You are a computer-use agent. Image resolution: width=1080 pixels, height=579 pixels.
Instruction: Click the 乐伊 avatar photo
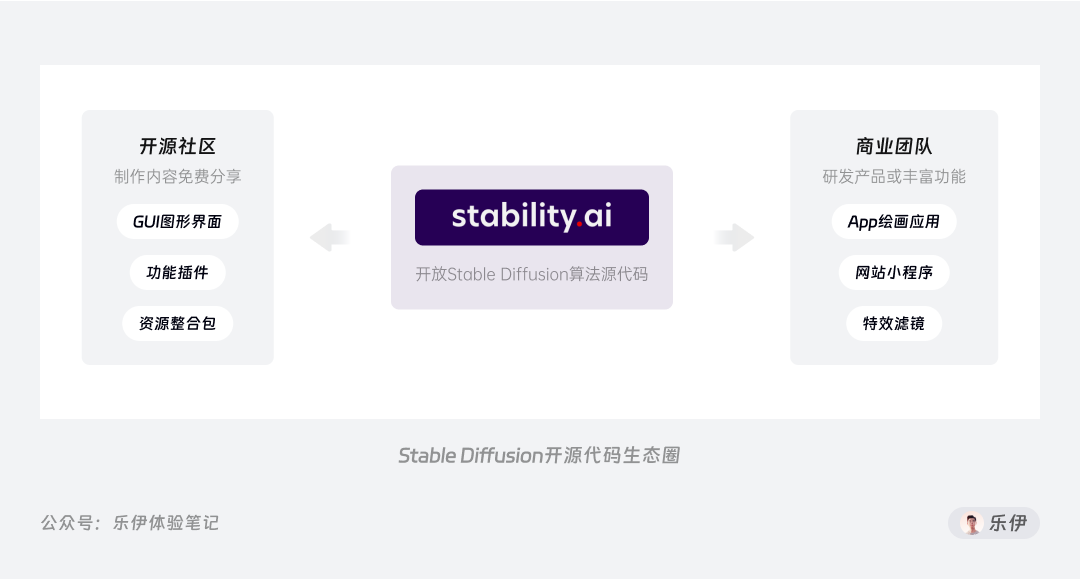[971, 523]
